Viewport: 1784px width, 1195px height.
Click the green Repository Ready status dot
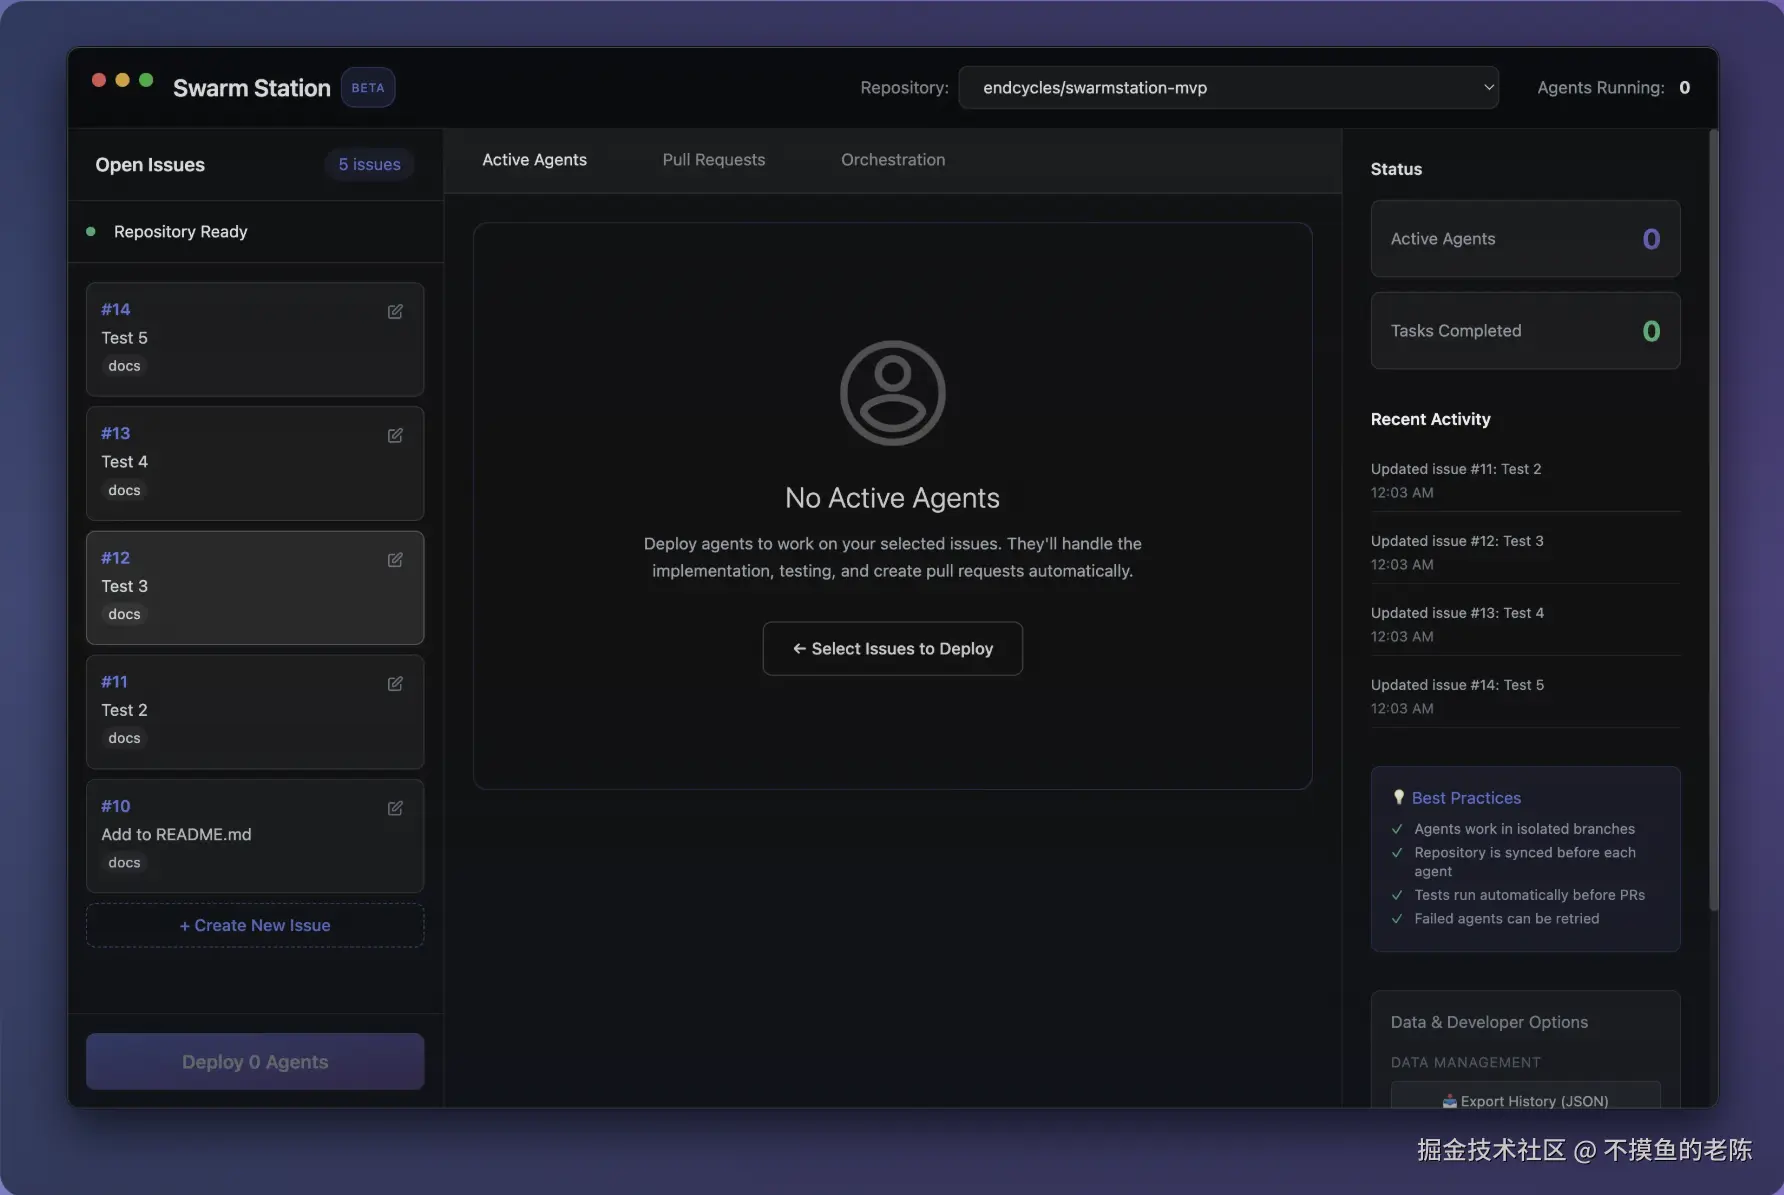tap(91, 231)
